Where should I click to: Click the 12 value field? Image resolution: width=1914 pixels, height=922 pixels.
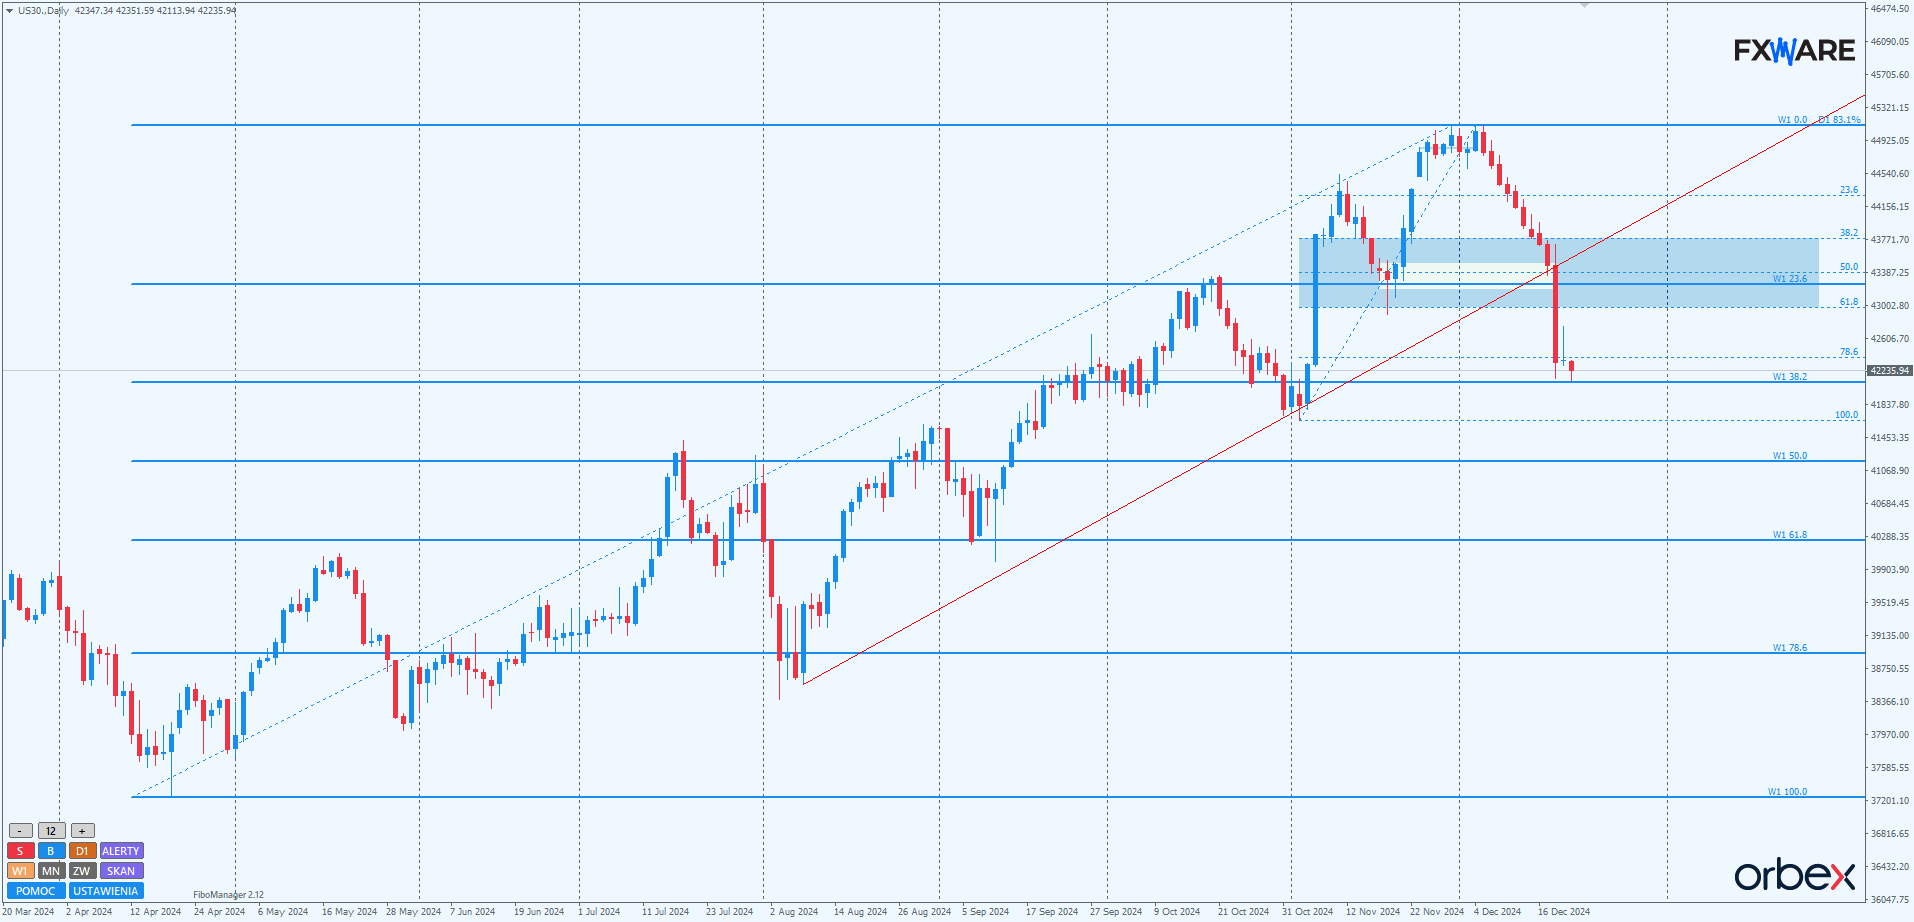pyautogui.click(x=51, y=831)
